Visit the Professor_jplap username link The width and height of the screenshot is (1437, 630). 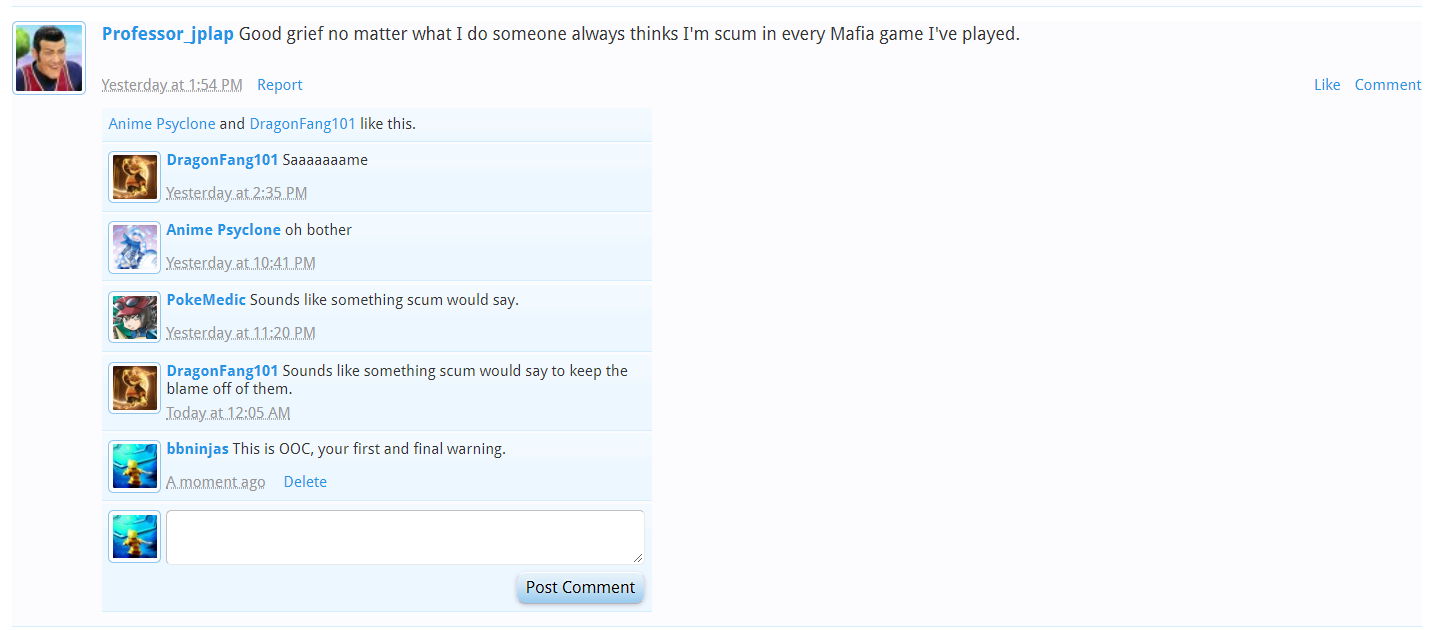point(168,34)
